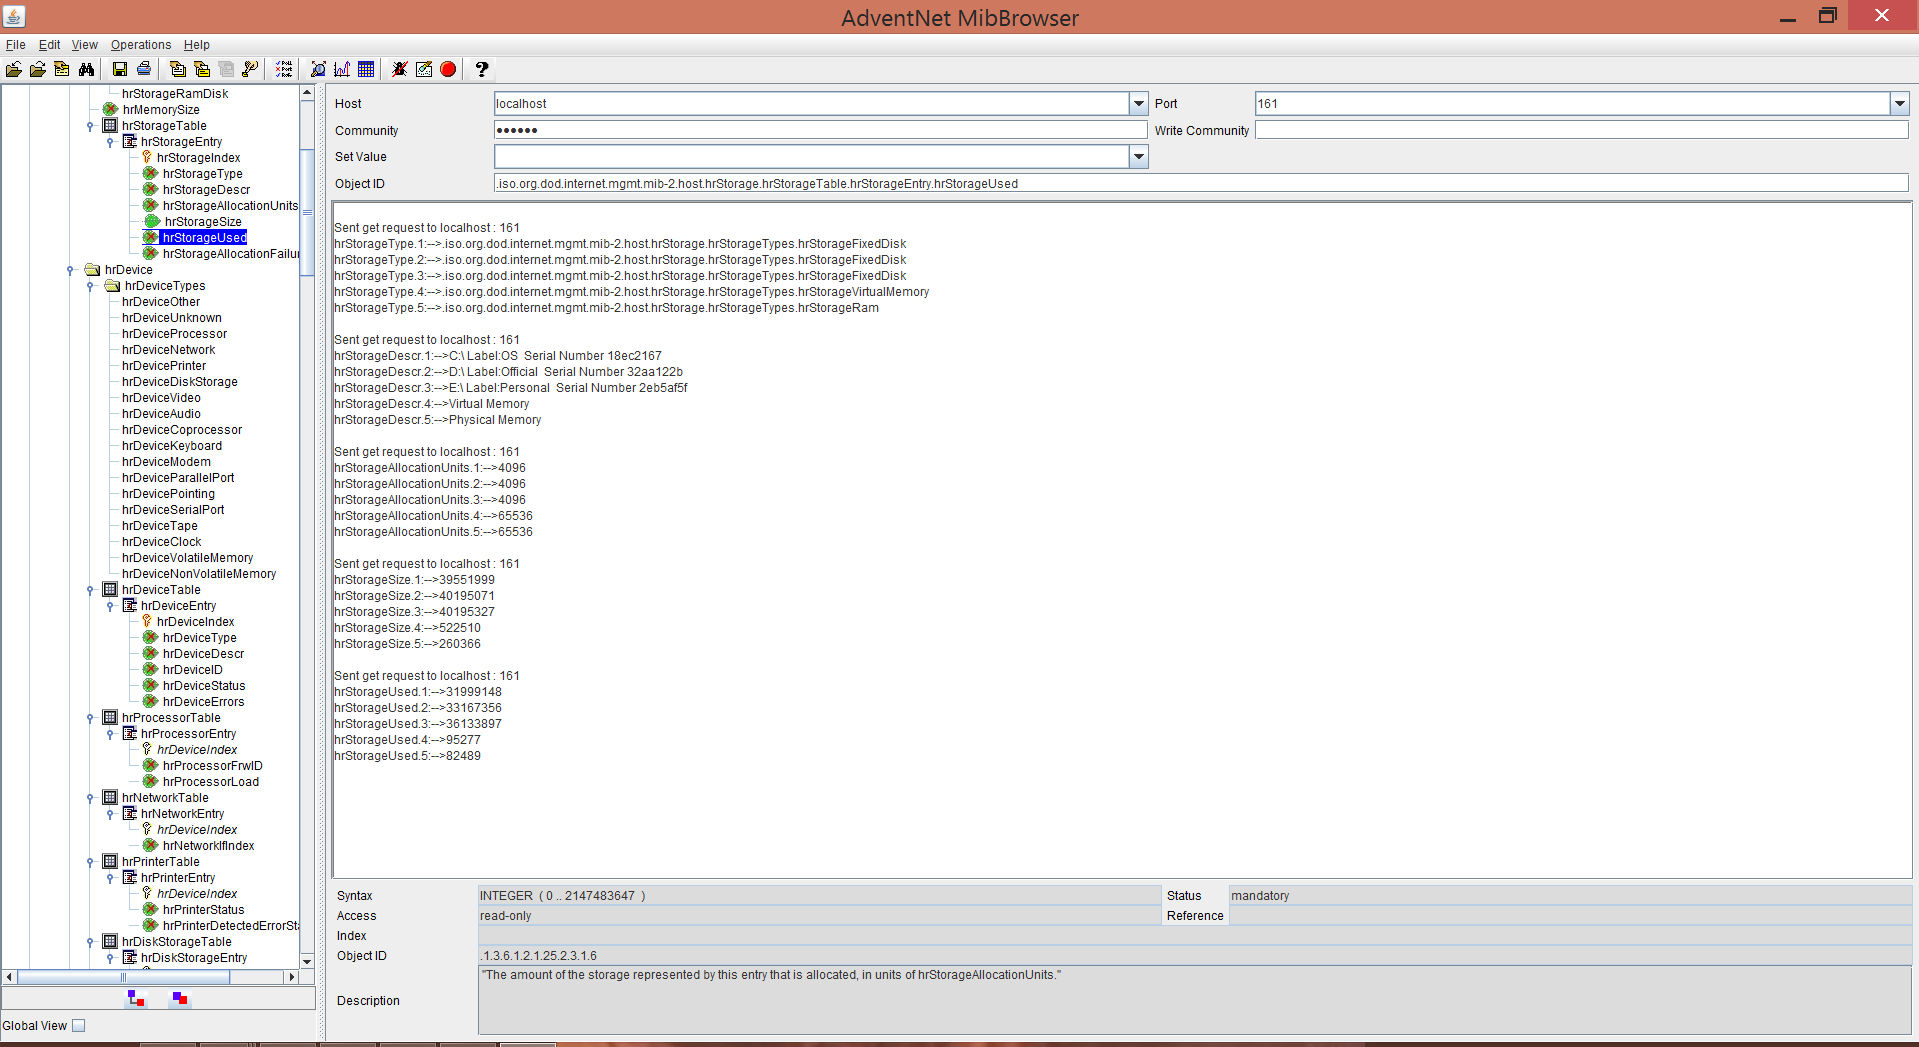Open the Port dropdown arrow
1919x1047 pixels.
click(x=1899, y=103)
